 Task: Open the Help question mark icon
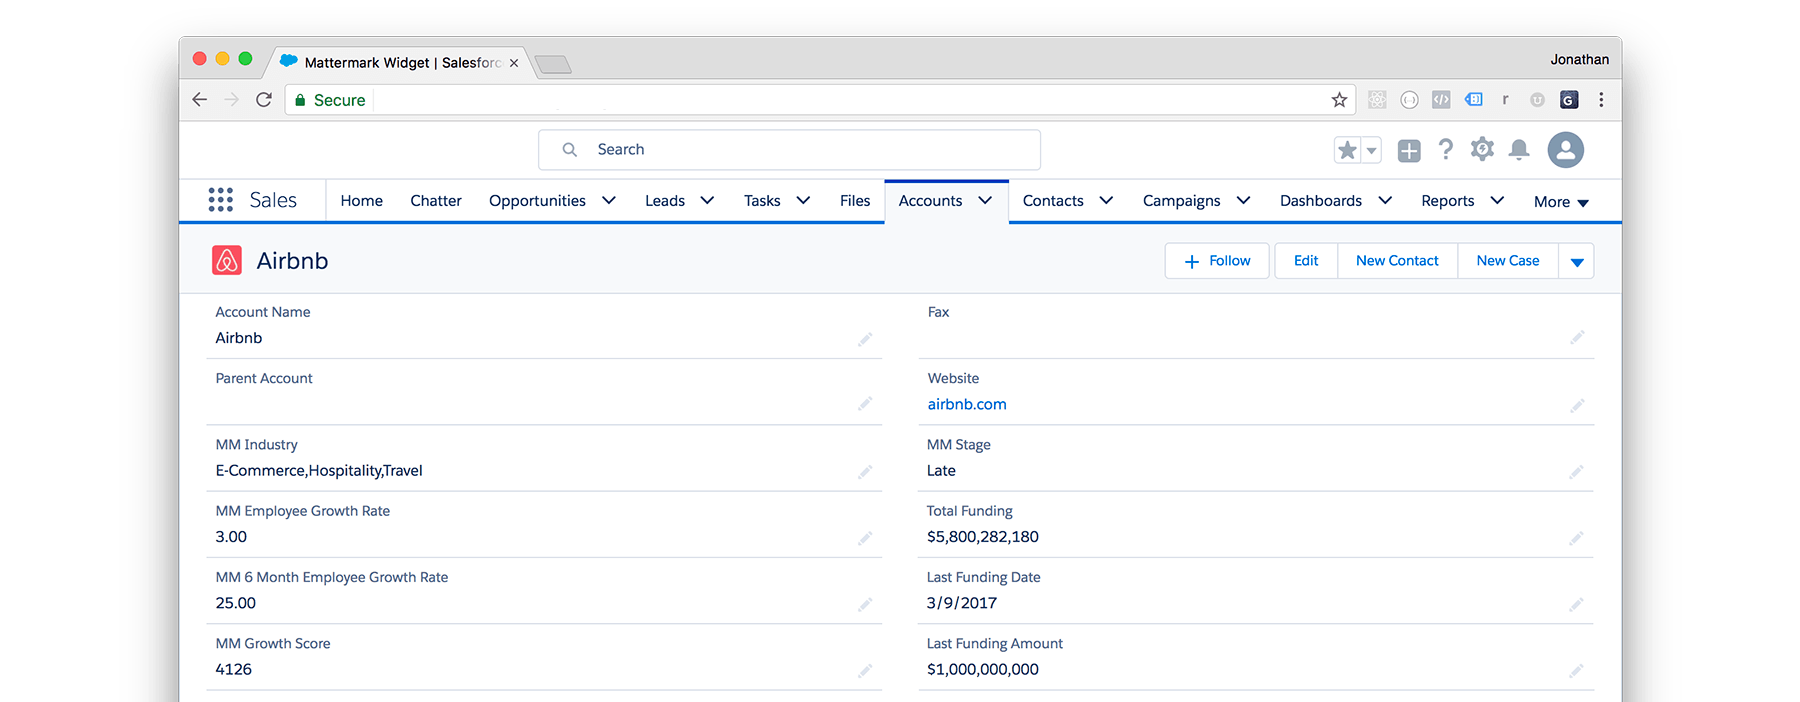point(1446,150)
